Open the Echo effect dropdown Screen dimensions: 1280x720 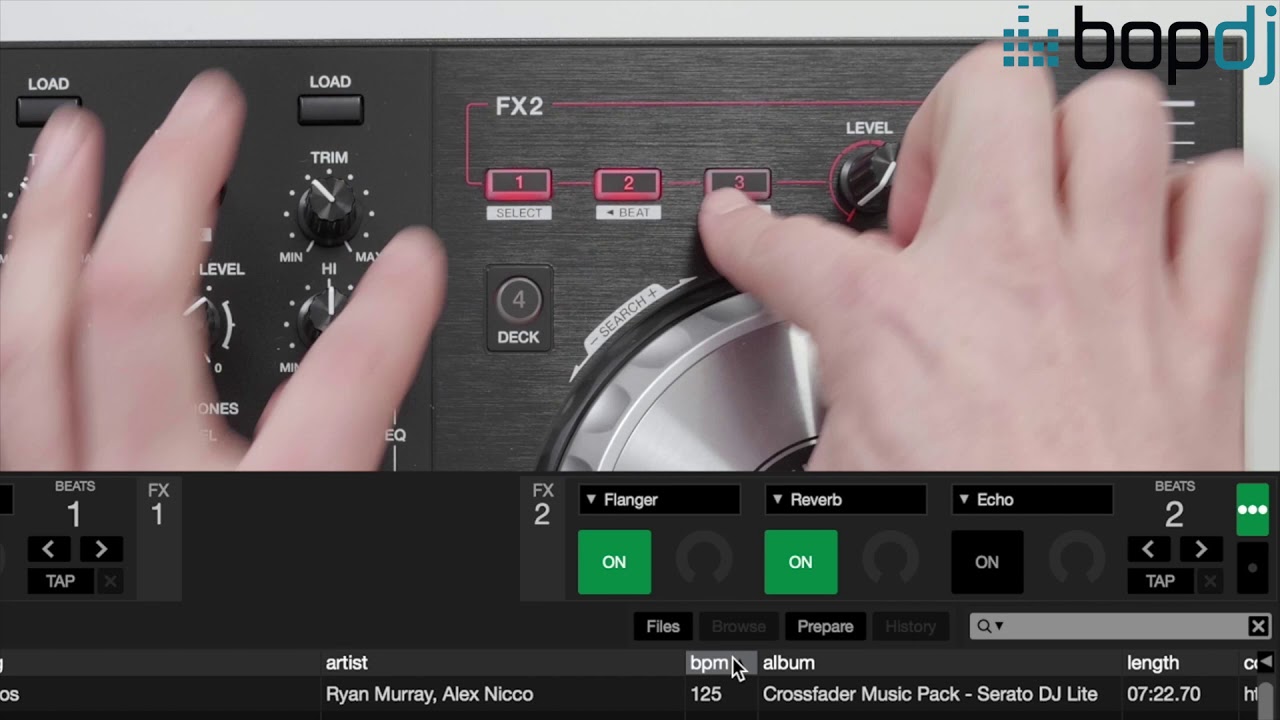pos(1032,499)
